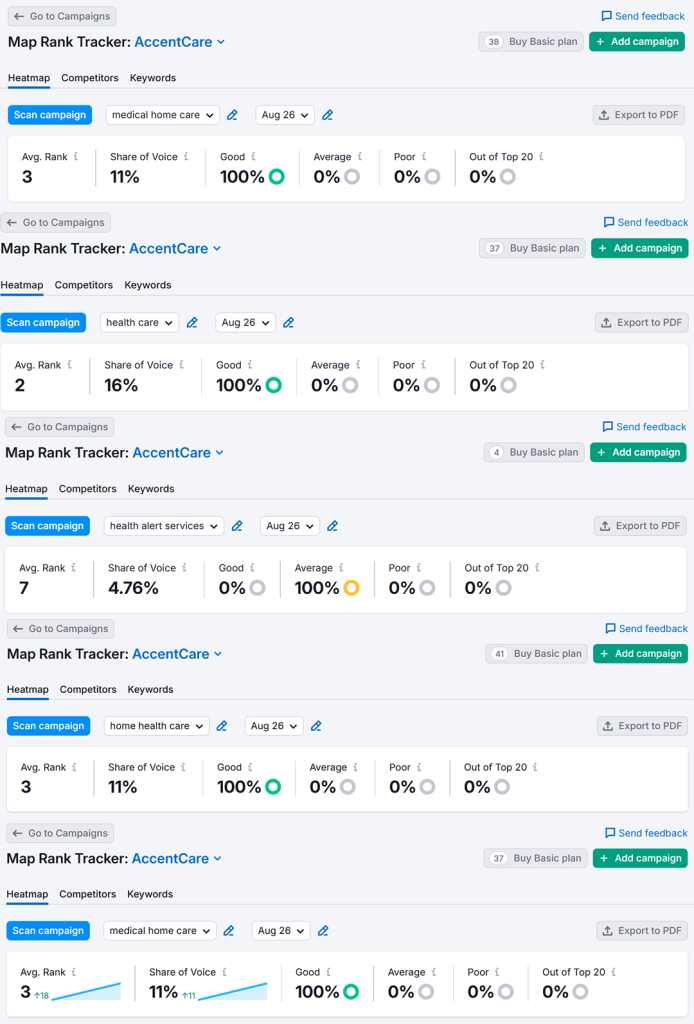
Task: Click Average info icon above the yellow 100%
Action: 341,568
